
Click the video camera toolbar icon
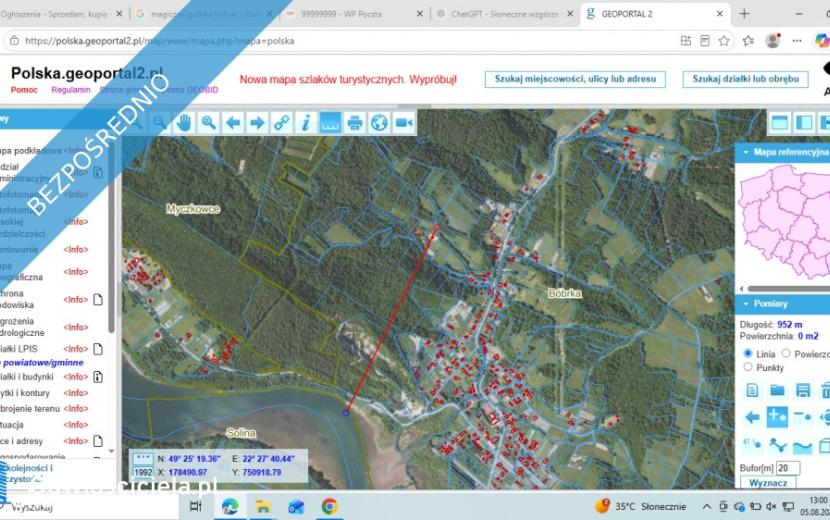coord(403,123)
